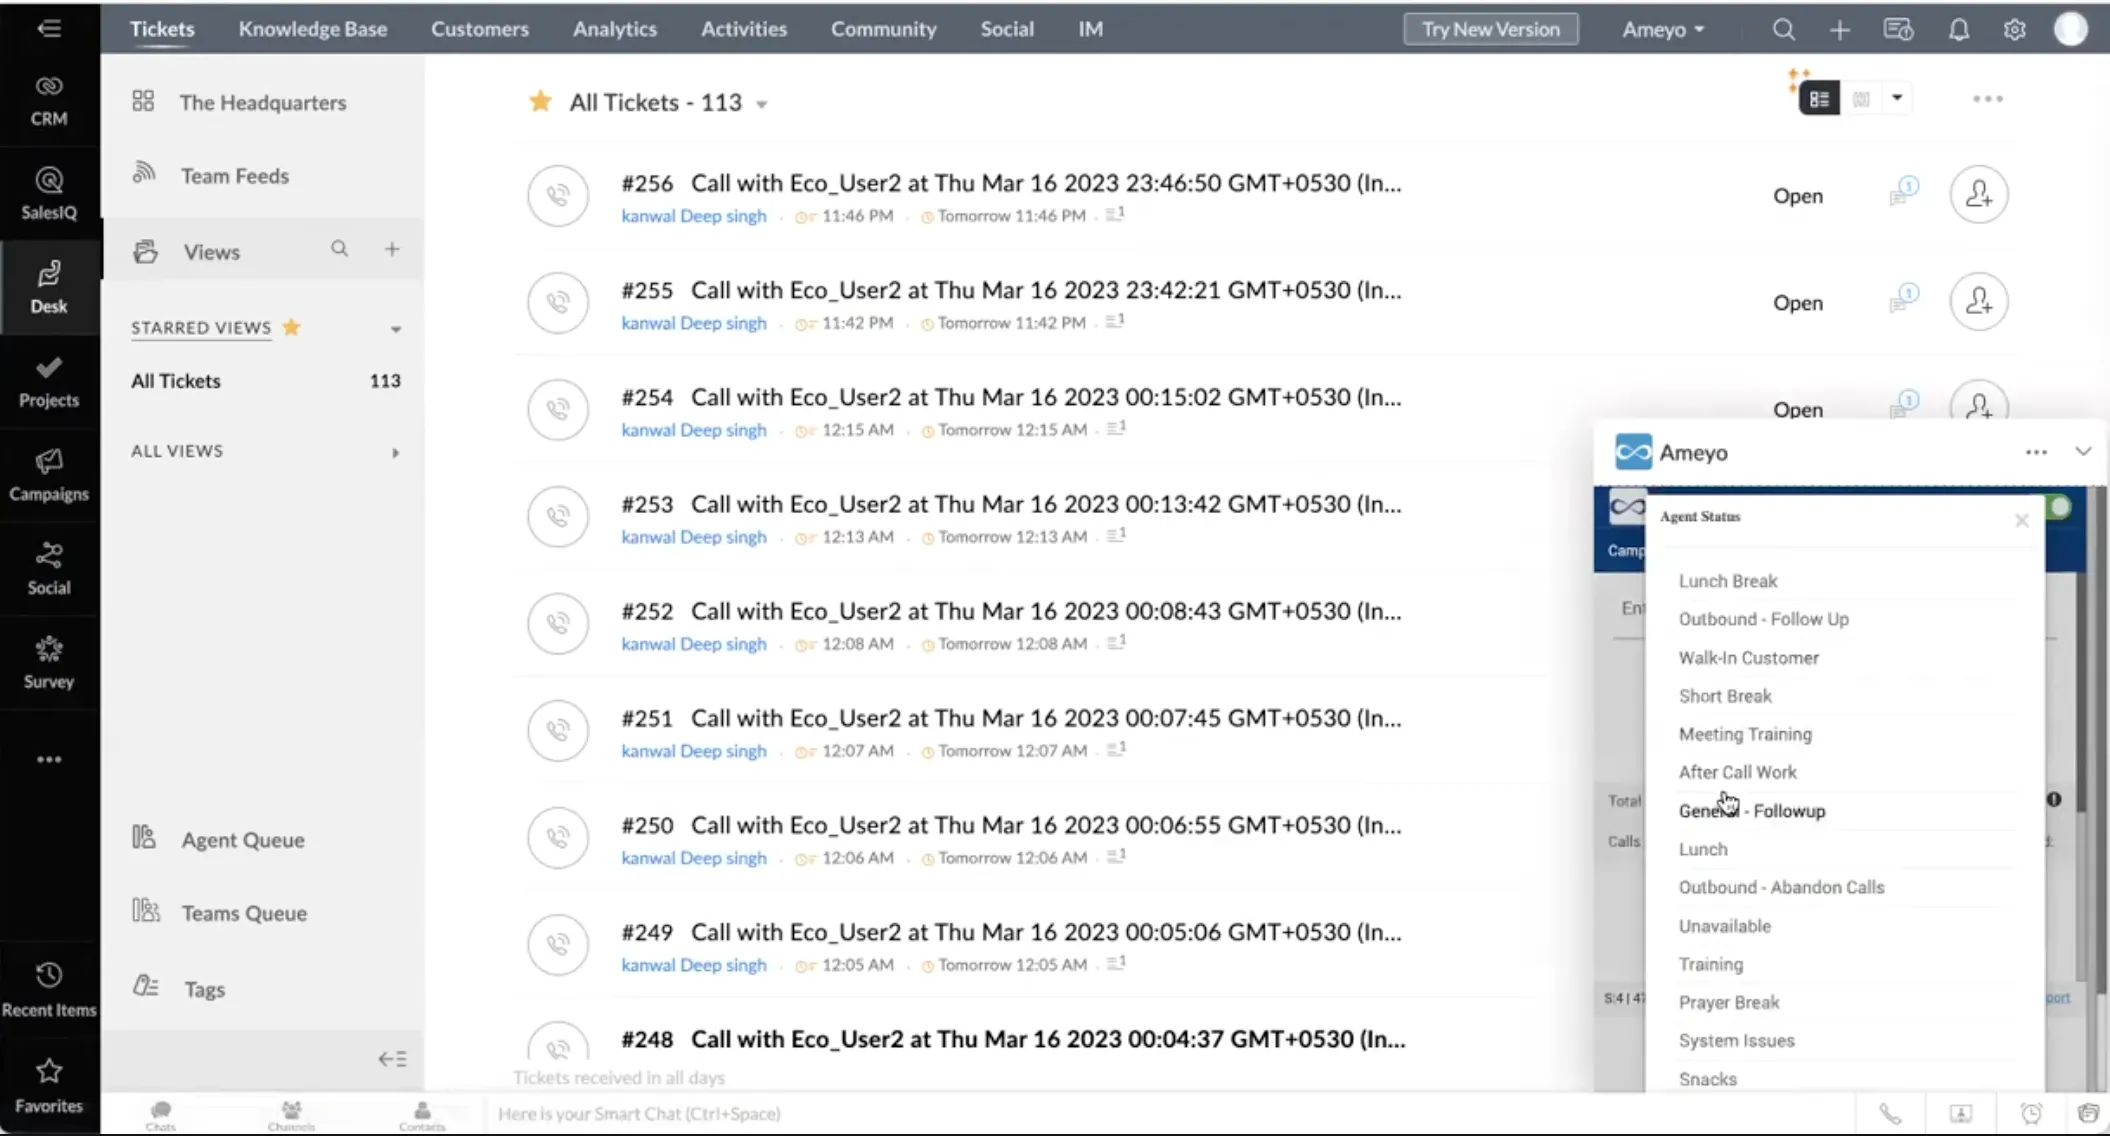Open the view layout dropdown arrow
The width and height of the screenshot is (2110, 1136).
(1896, 98)
